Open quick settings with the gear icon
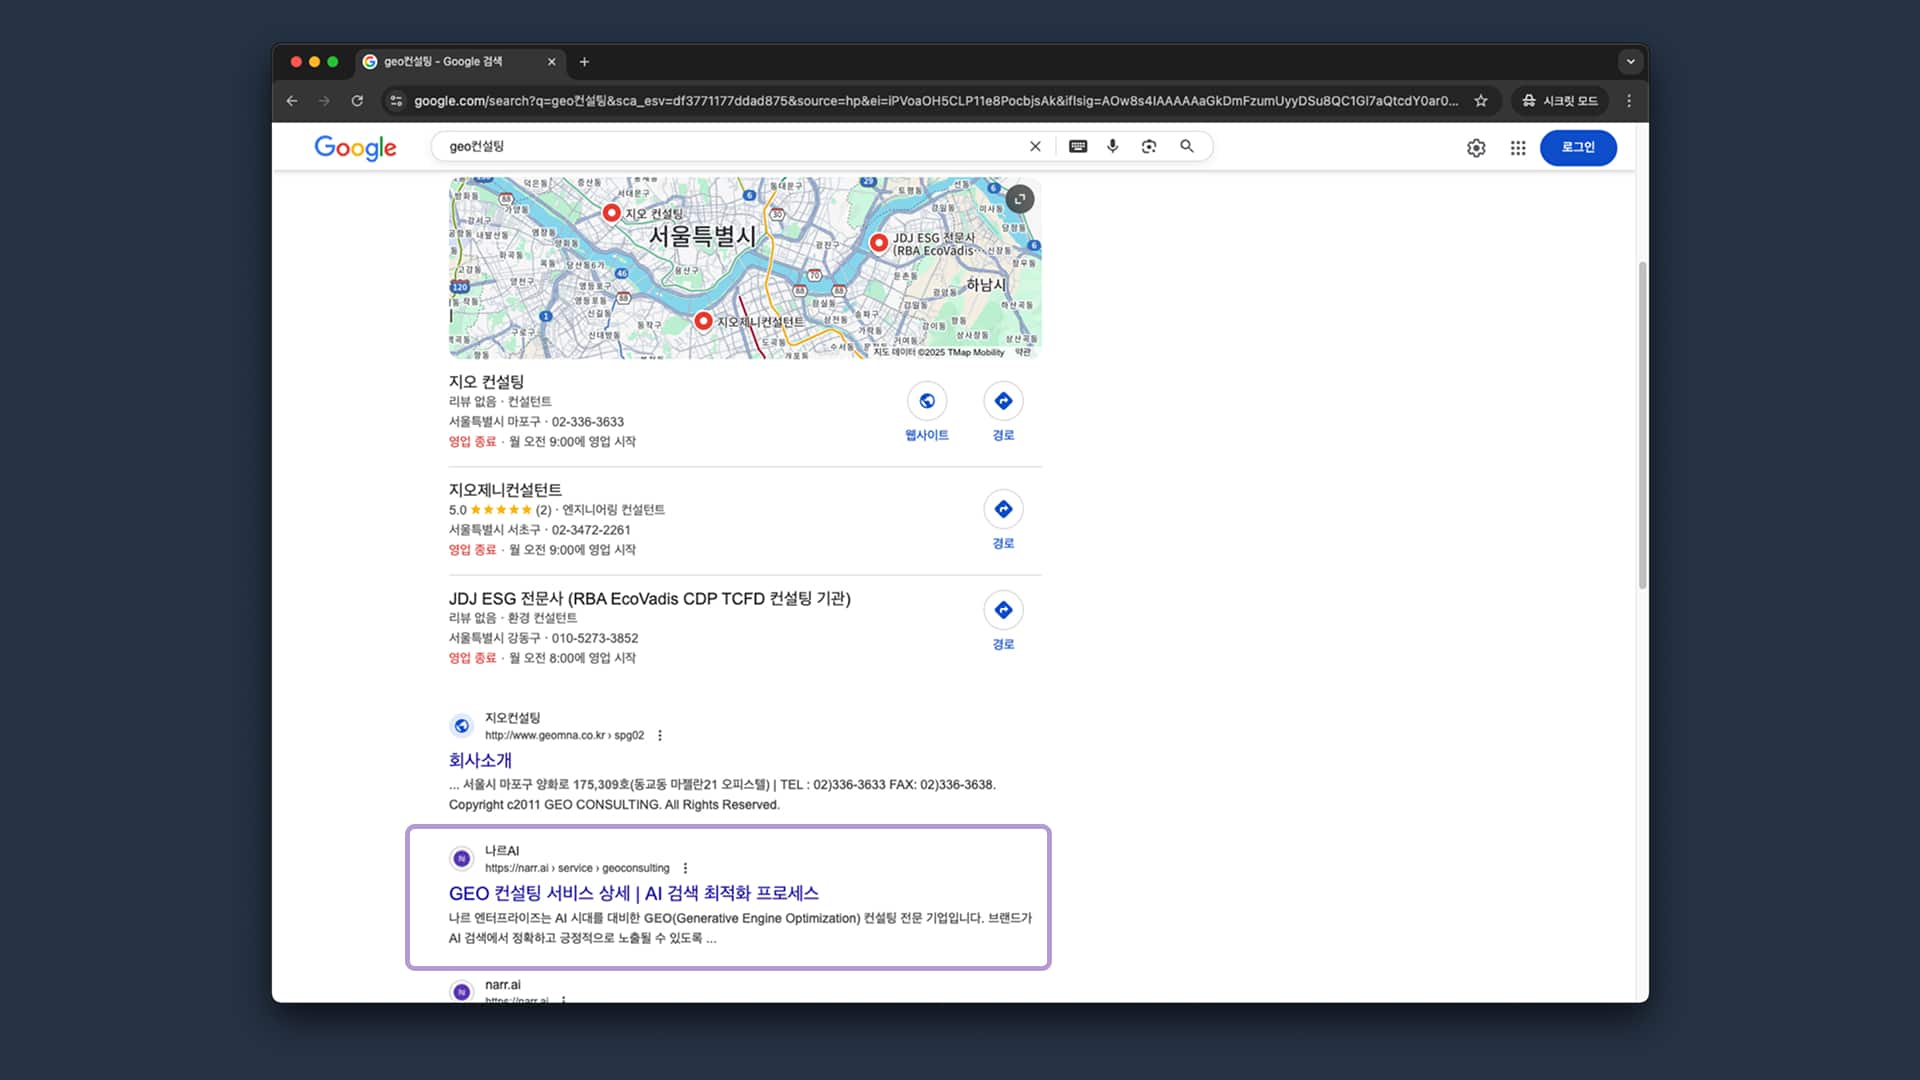This screenshot has width=1920, height=1080. click(1476, 147)
